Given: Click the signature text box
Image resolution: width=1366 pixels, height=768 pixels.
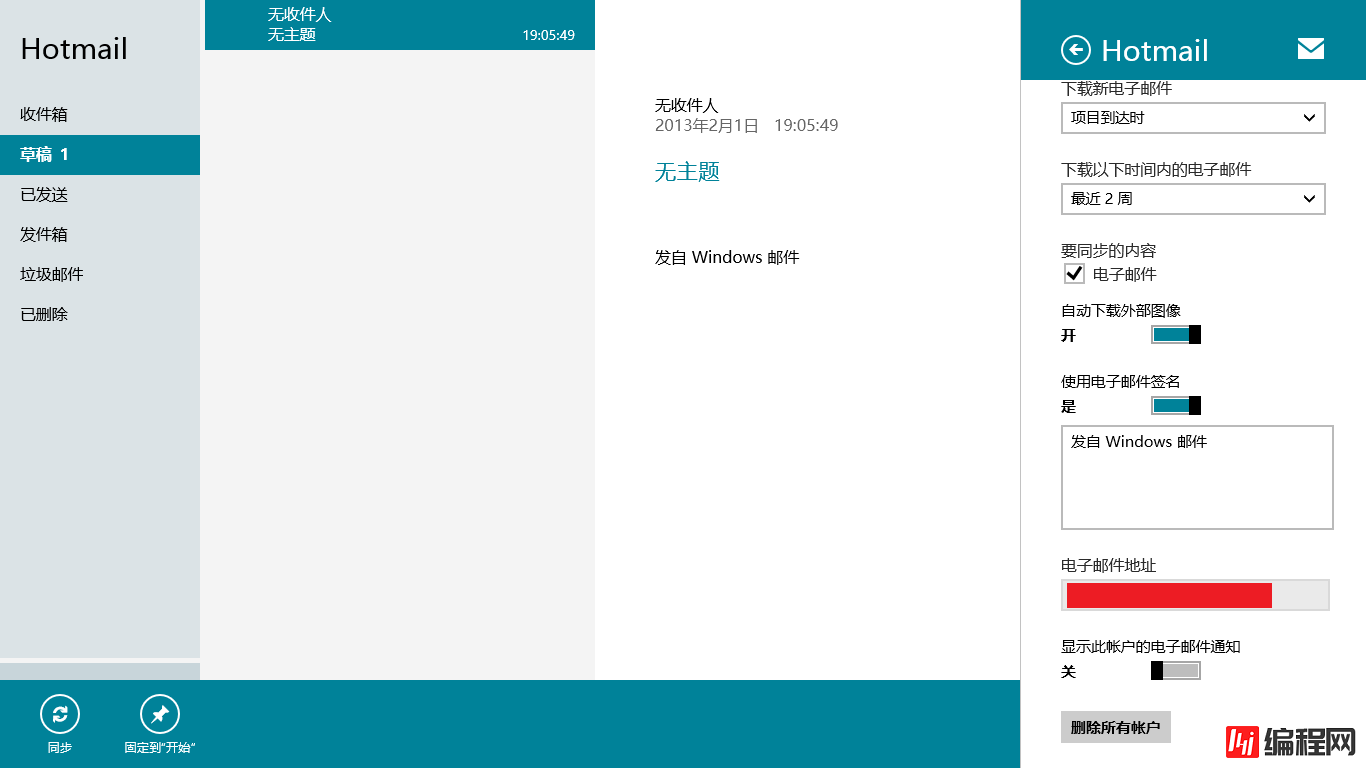Looking at the screenshot, I should 1197,477.
